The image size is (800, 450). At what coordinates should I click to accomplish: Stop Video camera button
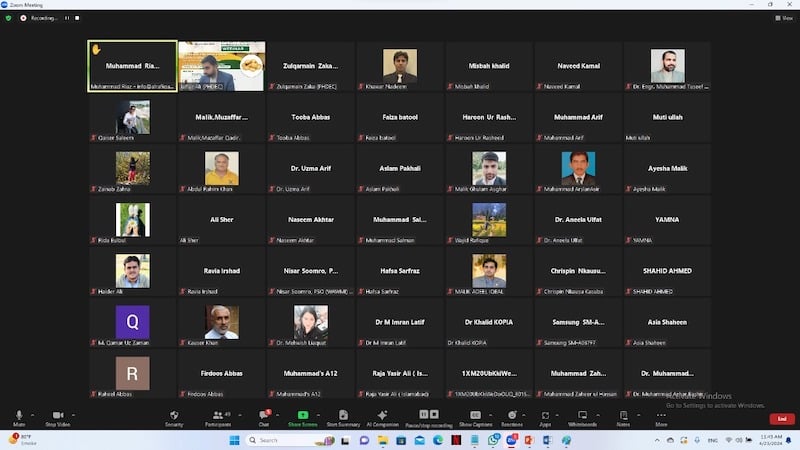(x=57, y=416)
